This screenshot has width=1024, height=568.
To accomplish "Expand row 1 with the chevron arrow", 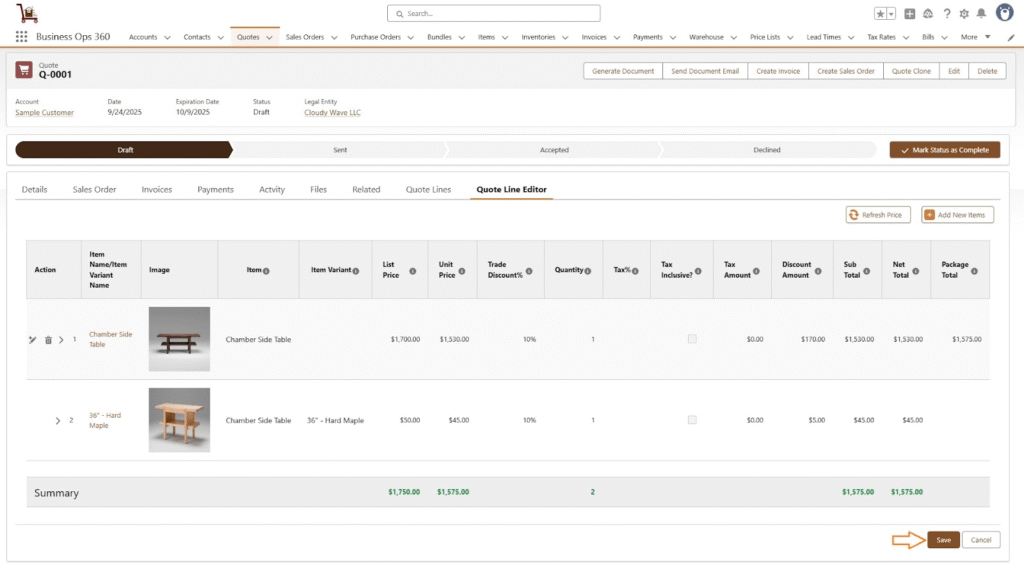I will 61,340.
